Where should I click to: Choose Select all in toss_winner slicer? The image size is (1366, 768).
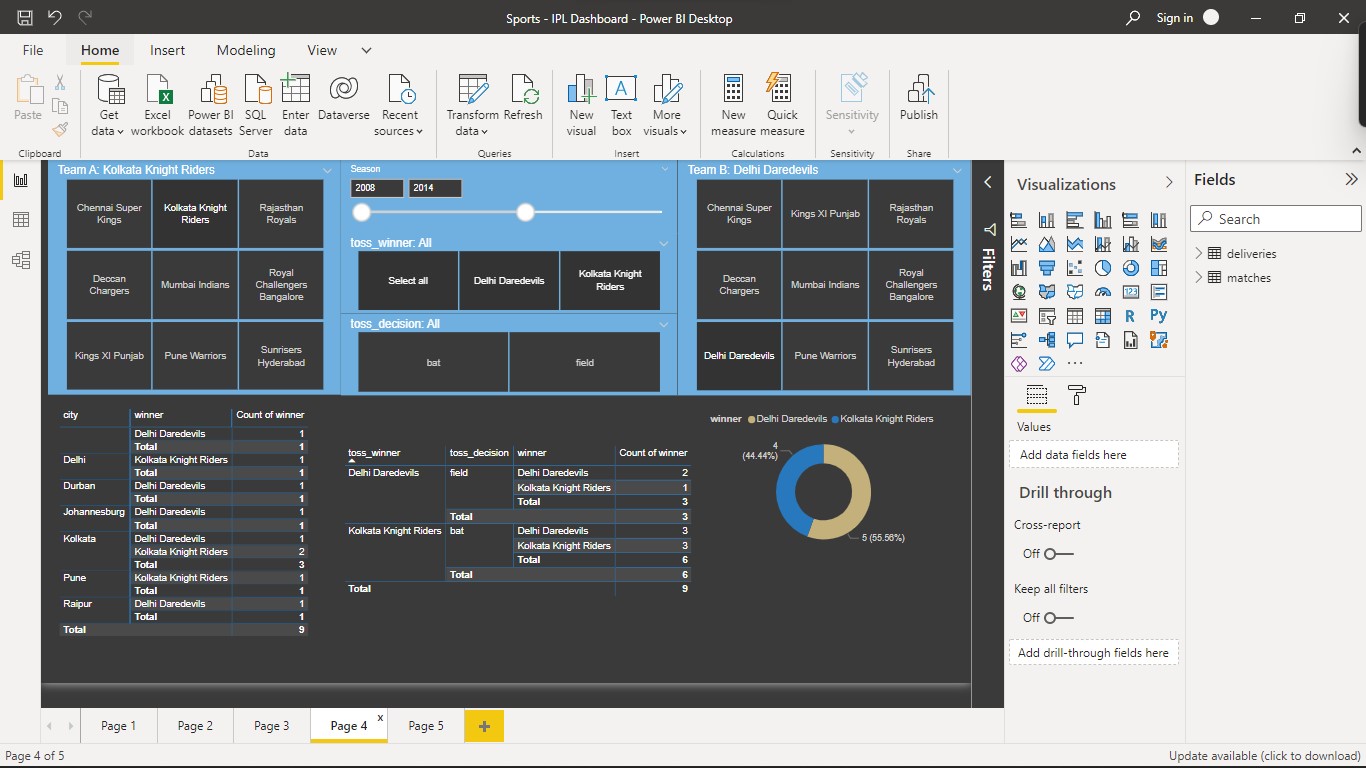pyautogui.click(x=408, y=281)
